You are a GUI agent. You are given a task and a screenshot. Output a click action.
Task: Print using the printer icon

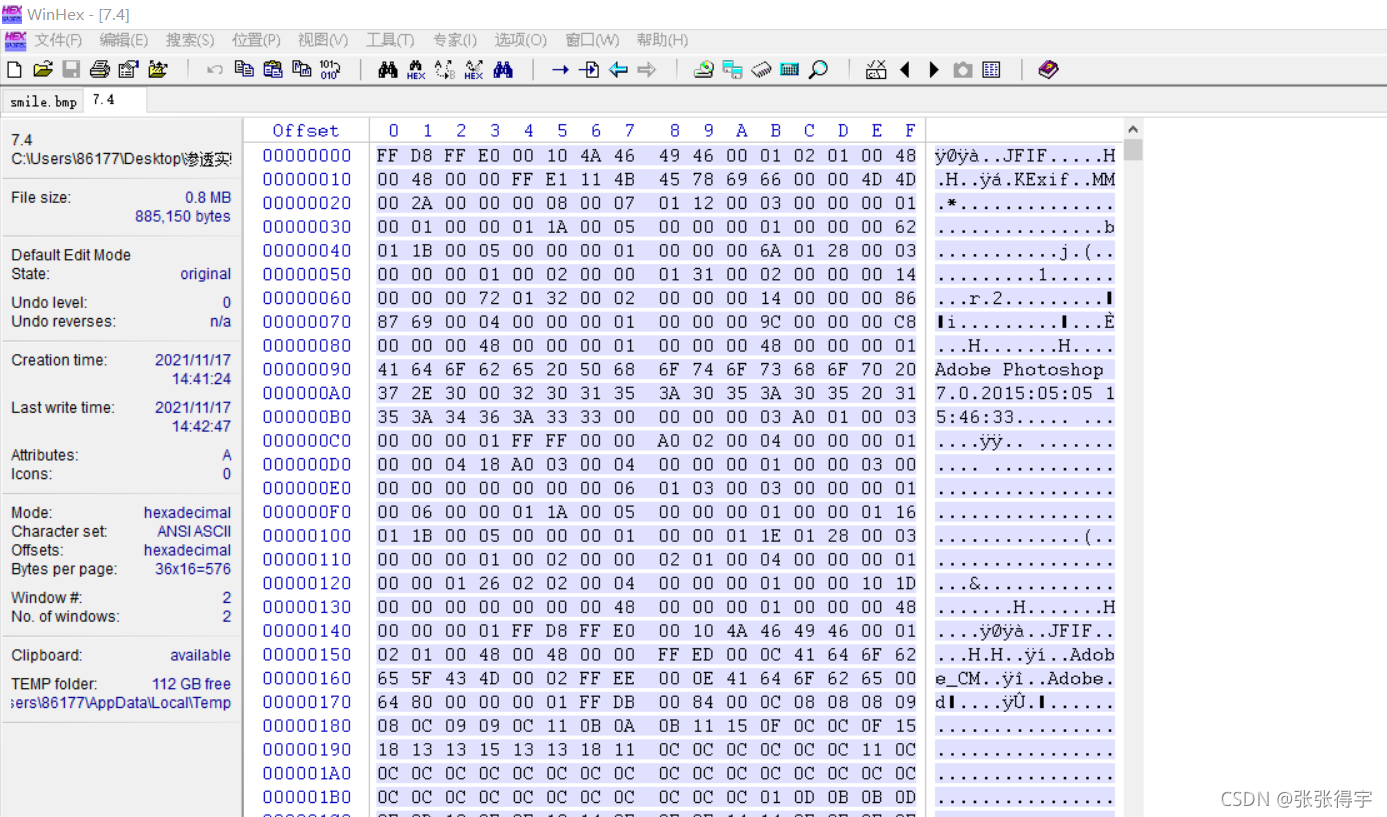coord(100,69)
